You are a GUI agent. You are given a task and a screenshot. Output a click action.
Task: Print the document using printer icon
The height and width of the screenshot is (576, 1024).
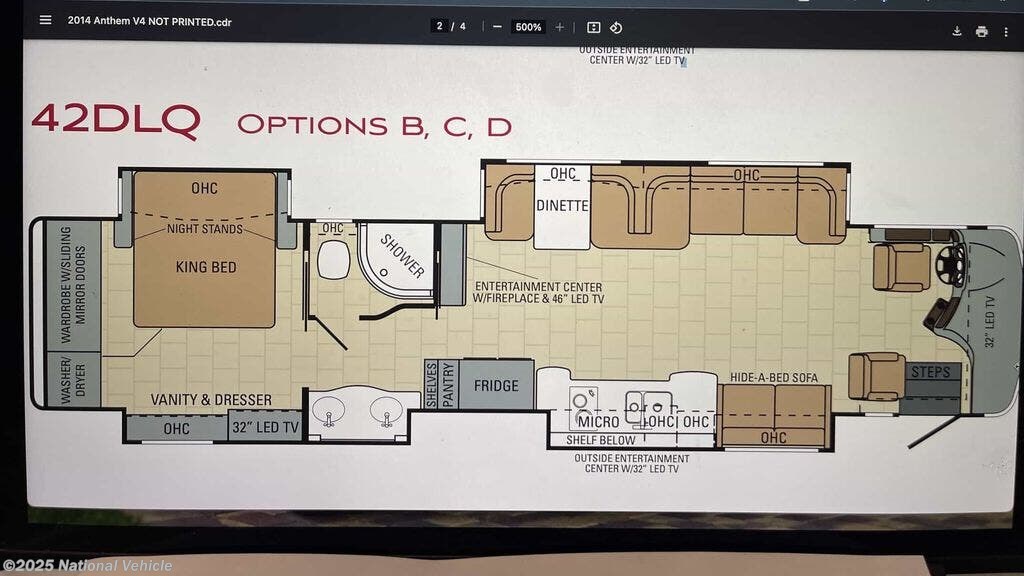point(982,31)
